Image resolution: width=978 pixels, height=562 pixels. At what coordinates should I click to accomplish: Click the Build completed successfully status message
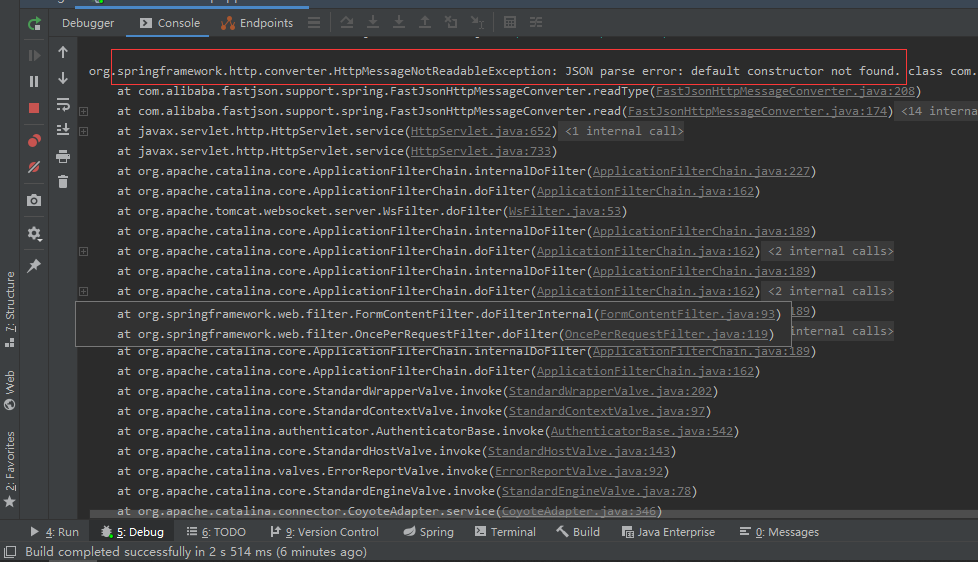tap(196, 552)
